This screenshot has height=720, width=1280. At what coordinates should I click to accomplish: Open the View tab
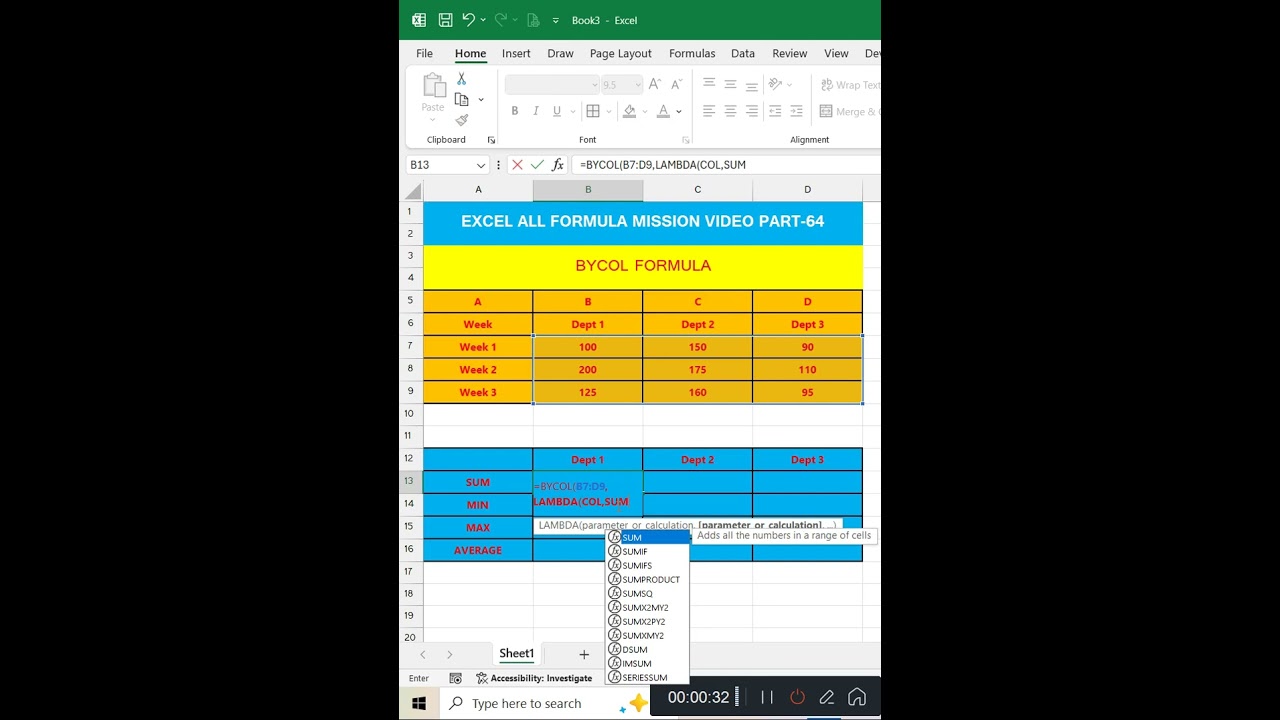coord(836,53)
